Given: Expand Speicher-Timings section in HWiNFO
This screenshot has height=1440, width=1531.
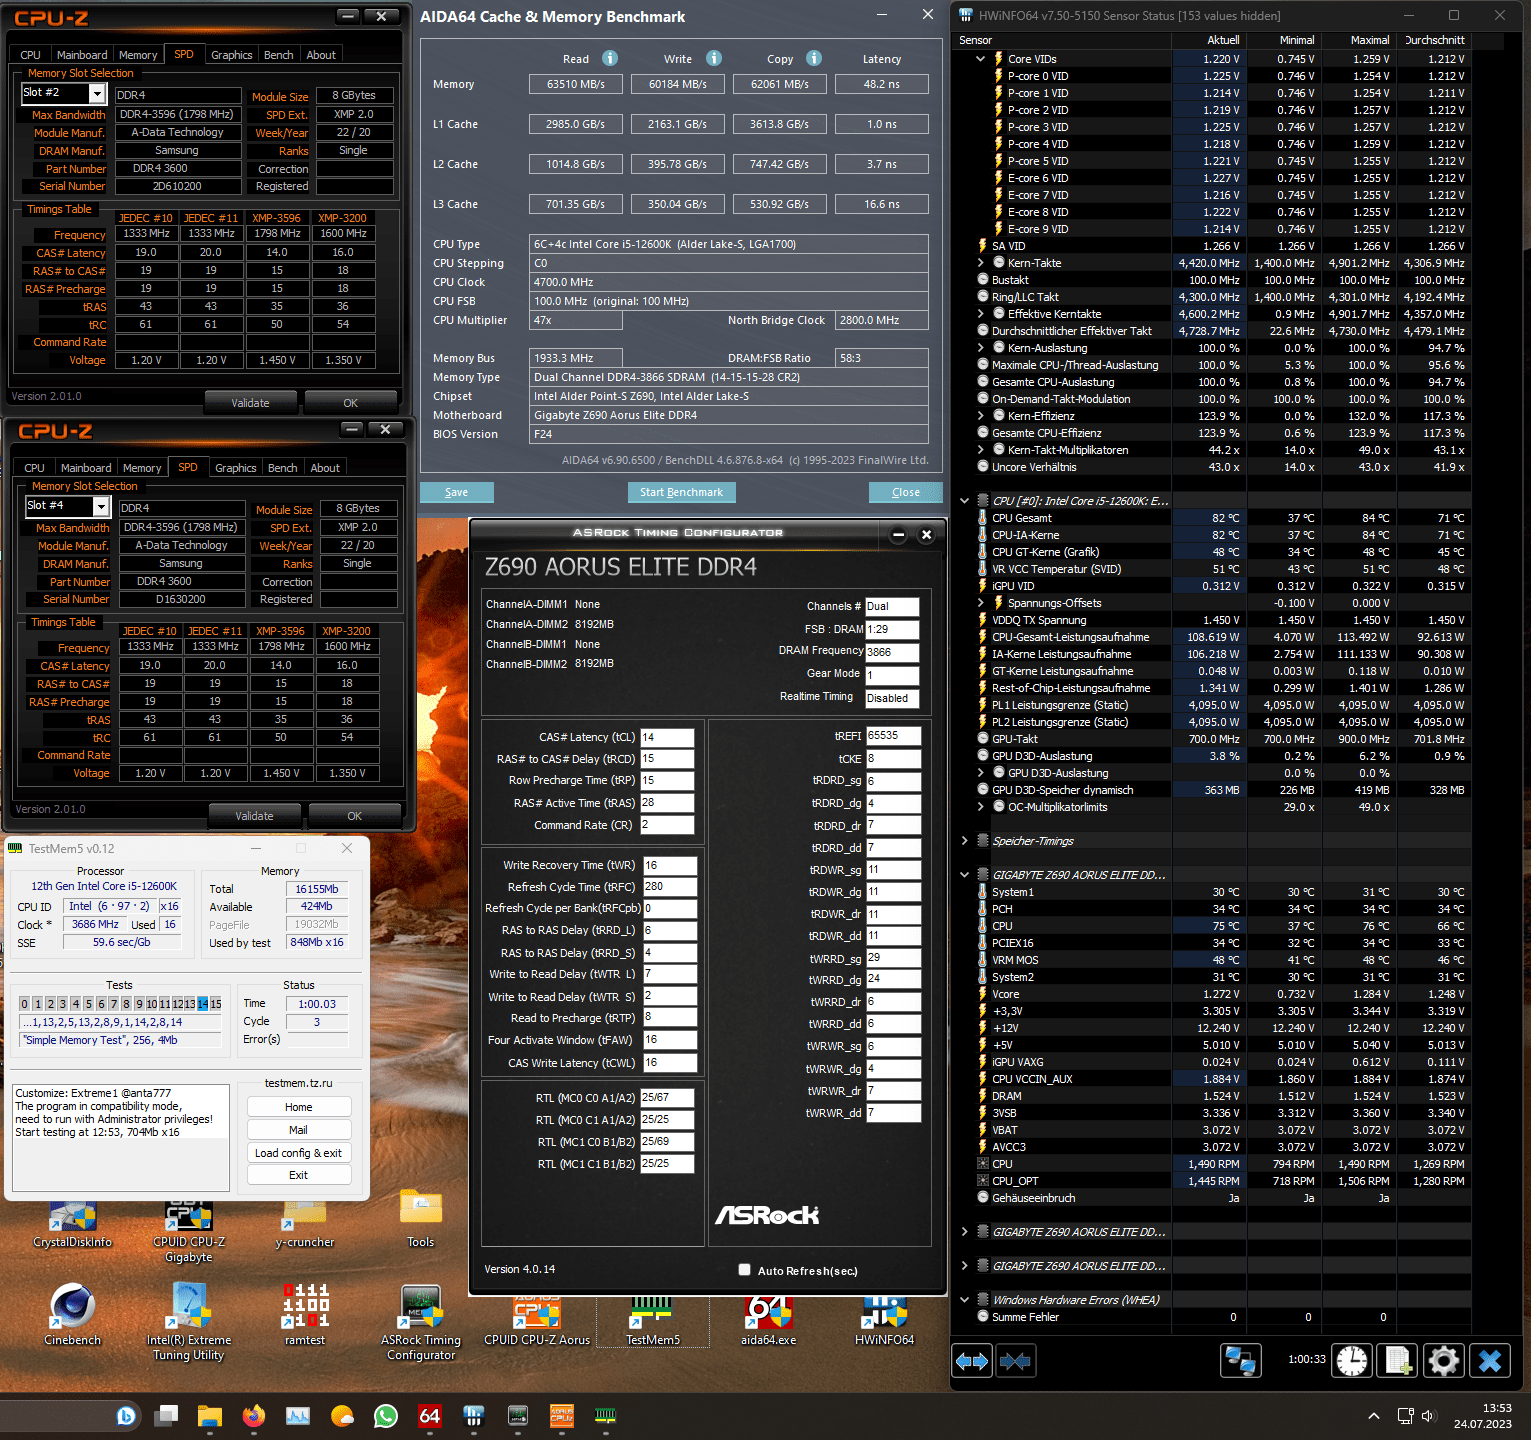Looking at the screenshot, I should pos(965,841).
